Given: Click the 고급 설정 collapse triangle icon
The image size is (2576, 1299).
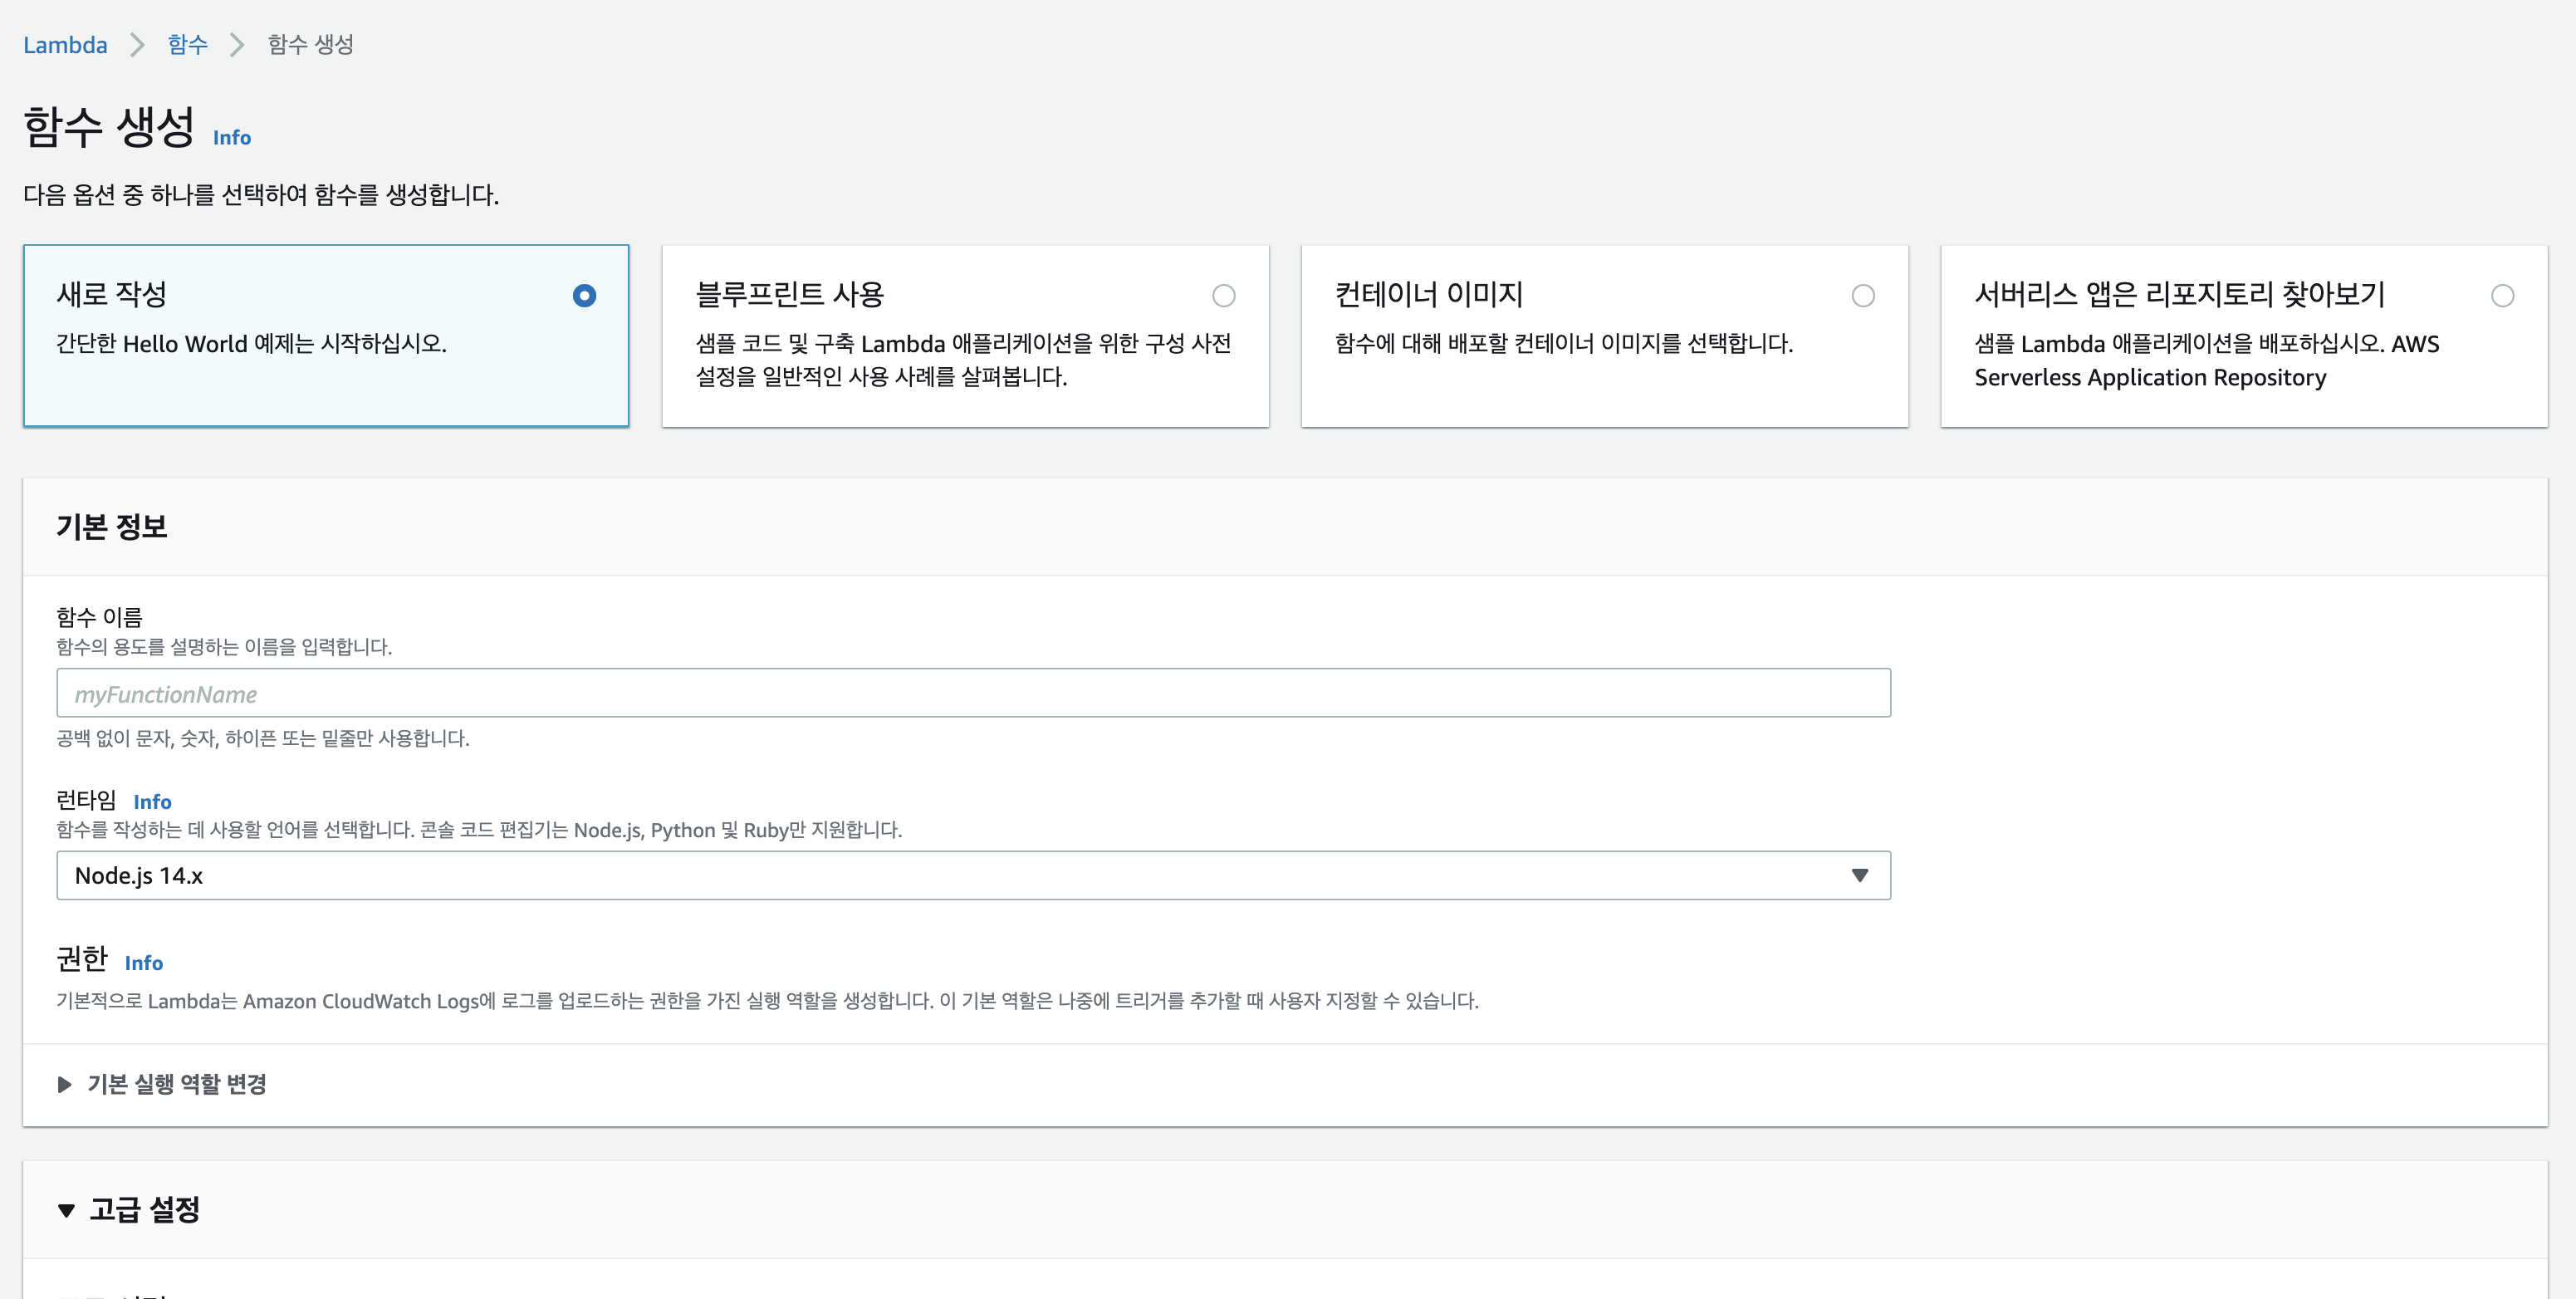Looking at the screenshot, I should pyautogui.click(x=66, y=1211).
